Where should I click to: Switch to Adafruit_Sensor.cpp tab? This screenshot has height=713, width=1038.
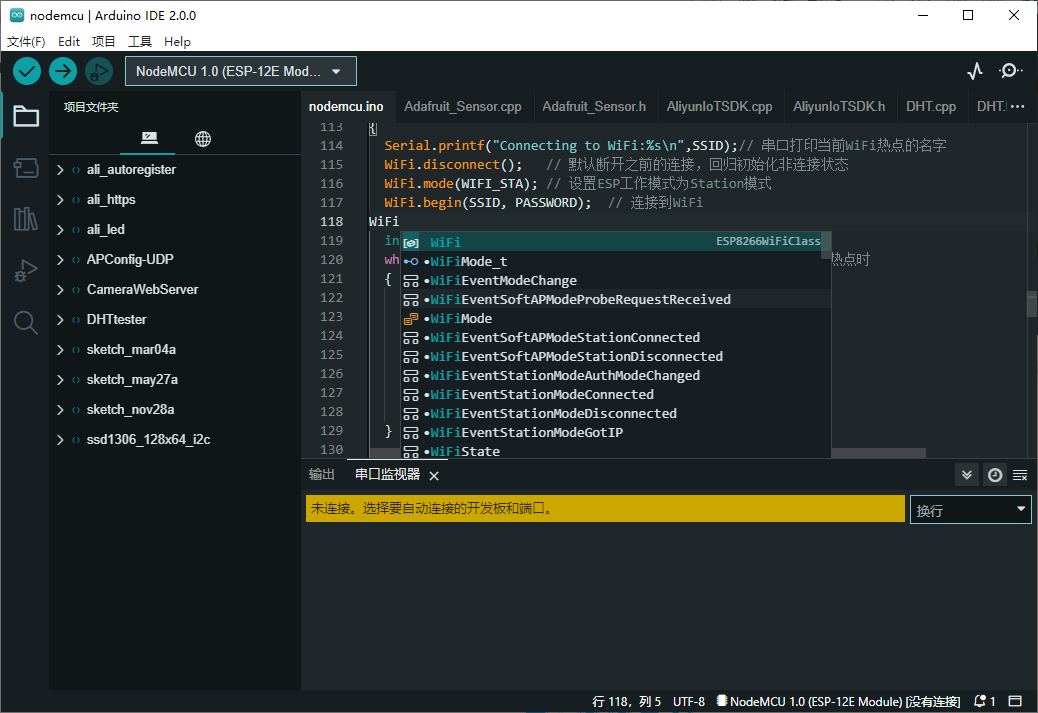pos(463,107)
